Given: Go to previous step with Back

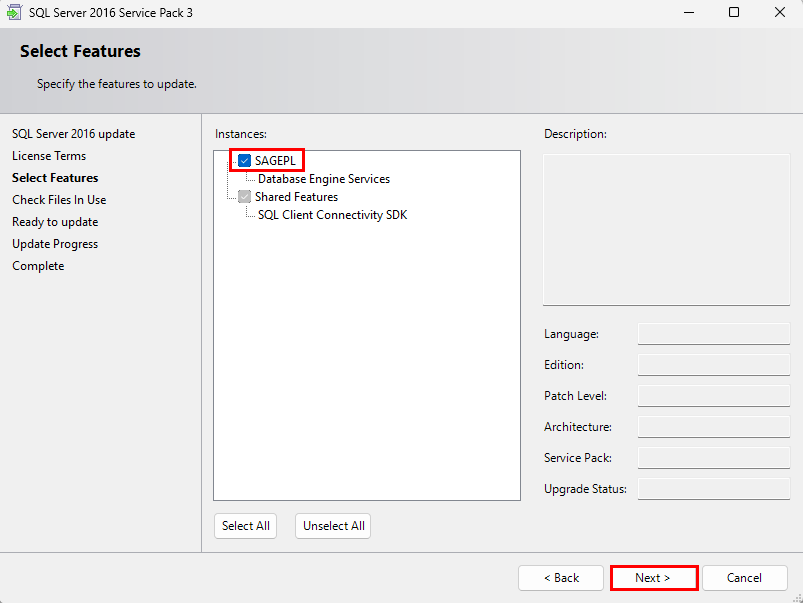Looking at the screenshot, I should point(561,578).
